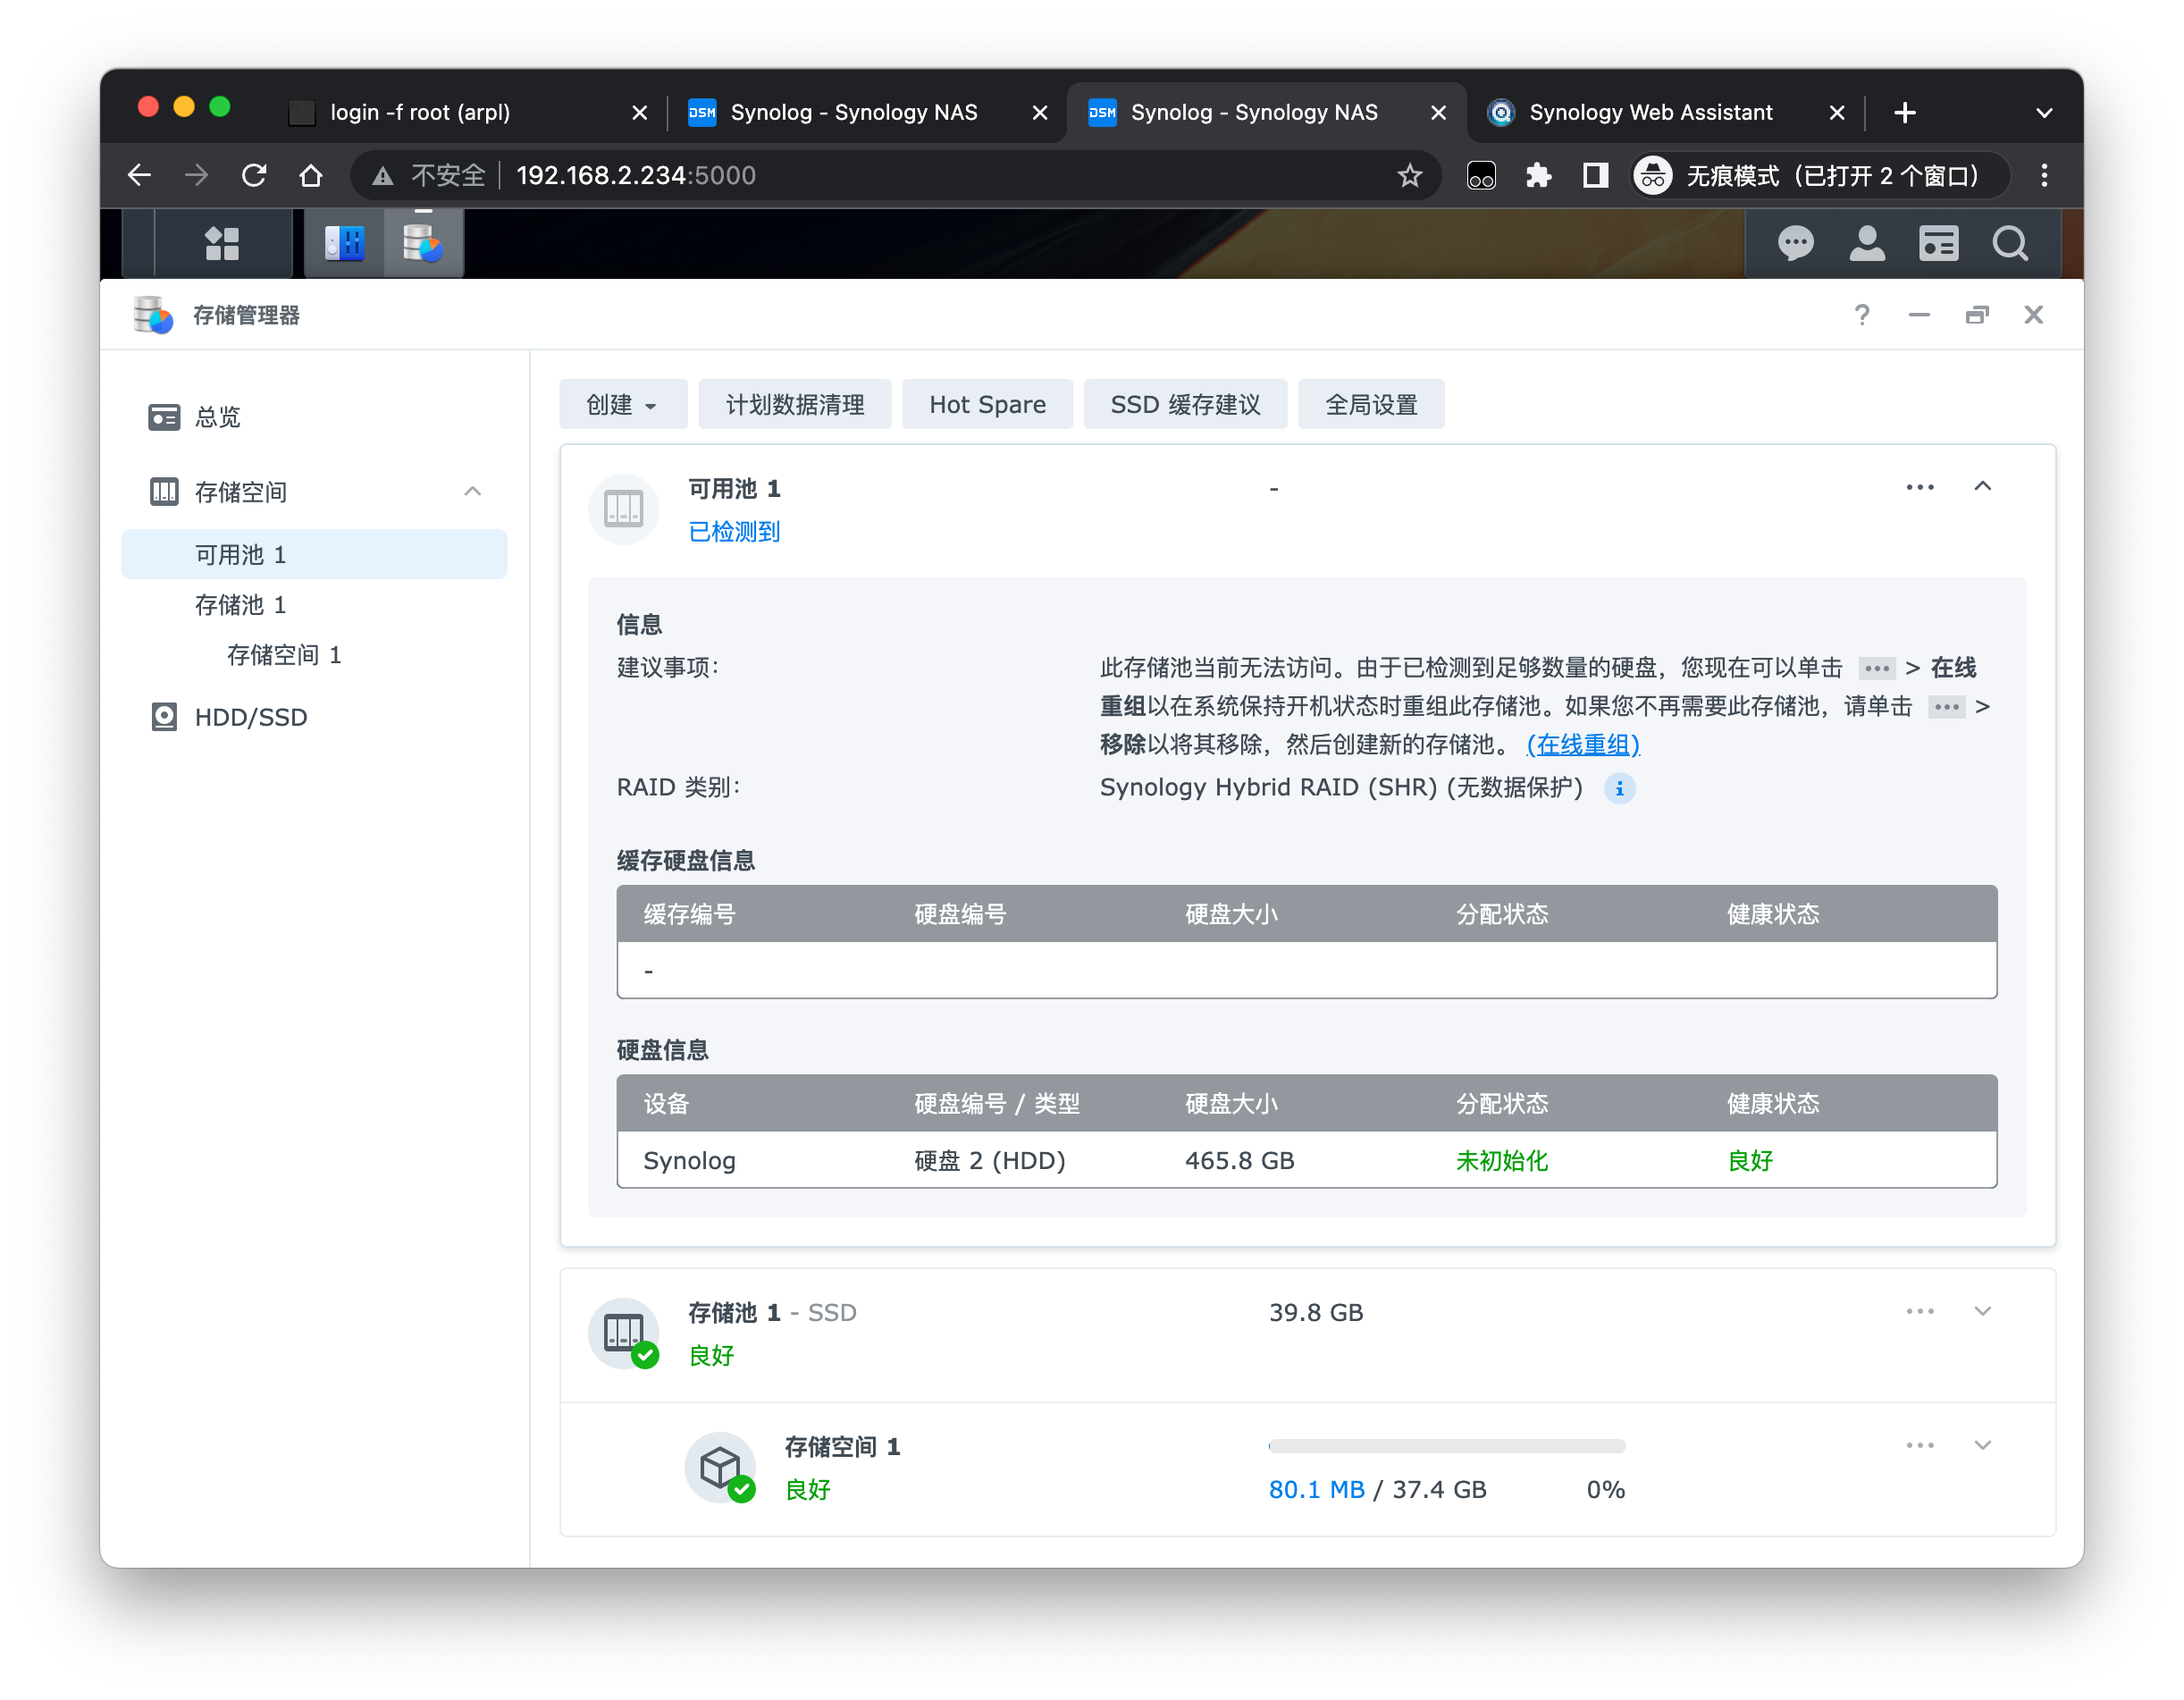Click the 缓存编号 column header
2184x1700 pixels.
(689, 914)
